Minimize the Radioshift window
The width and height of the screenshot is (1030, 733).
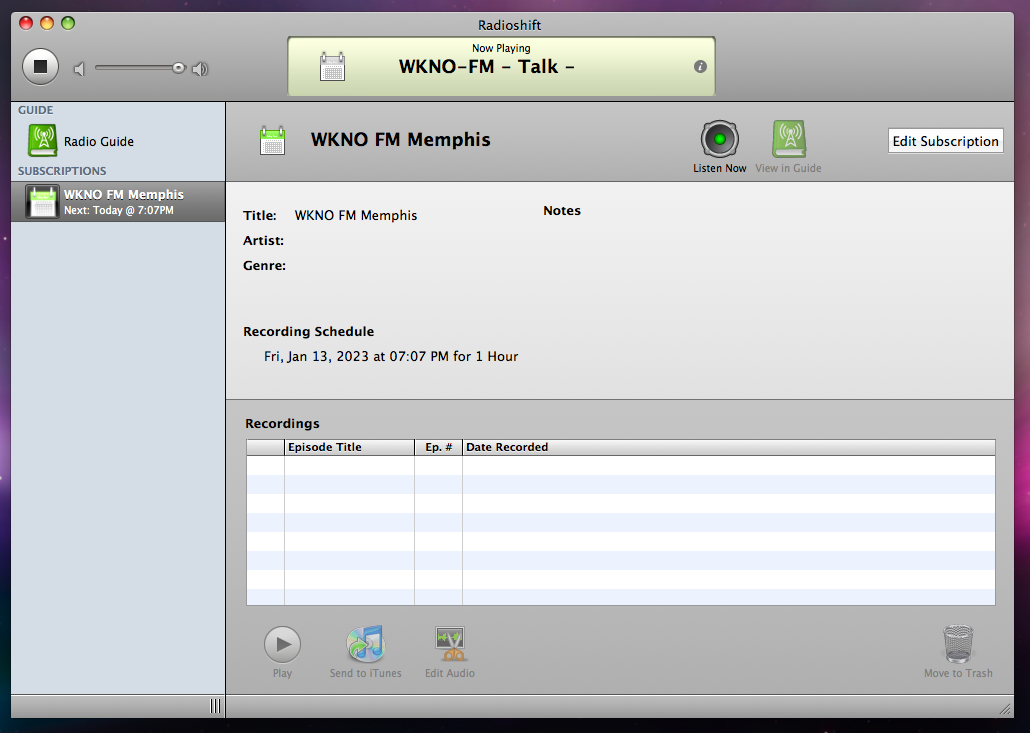coord(47,24)
